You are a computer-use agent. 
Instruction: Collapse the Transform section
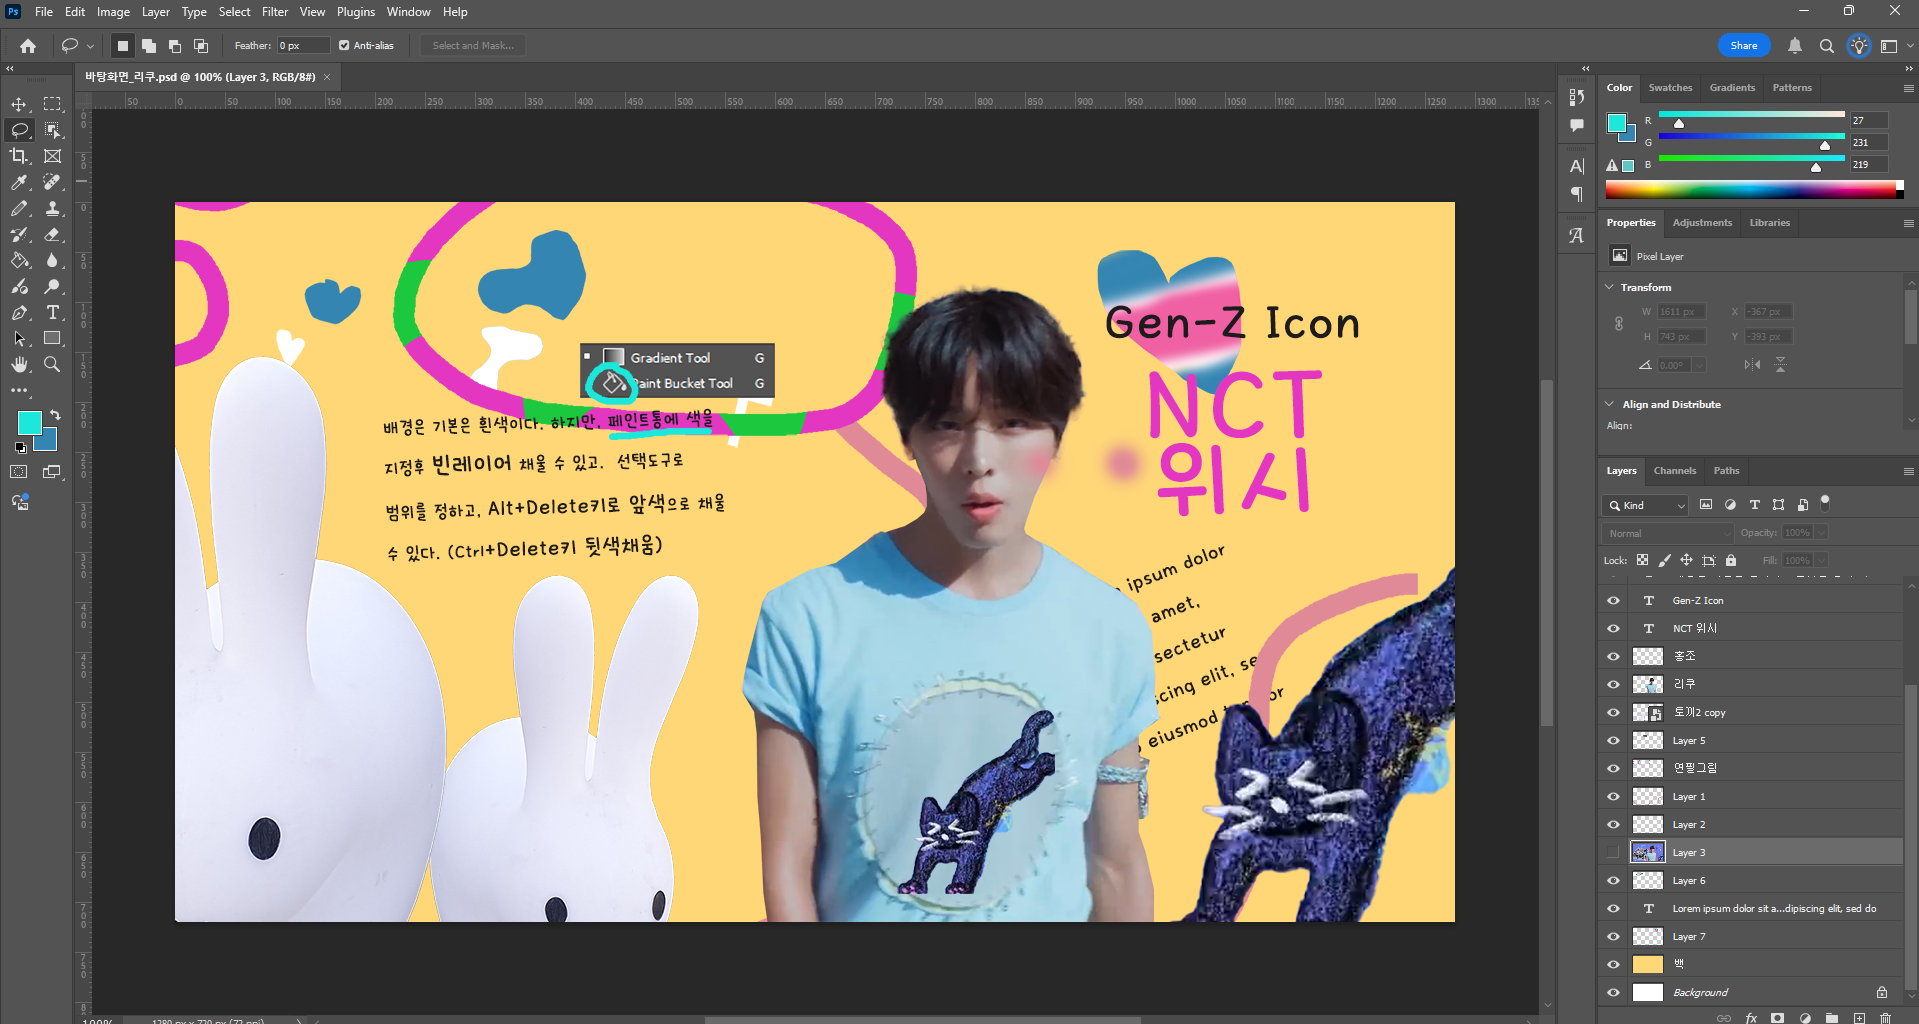pos(1610,287)
